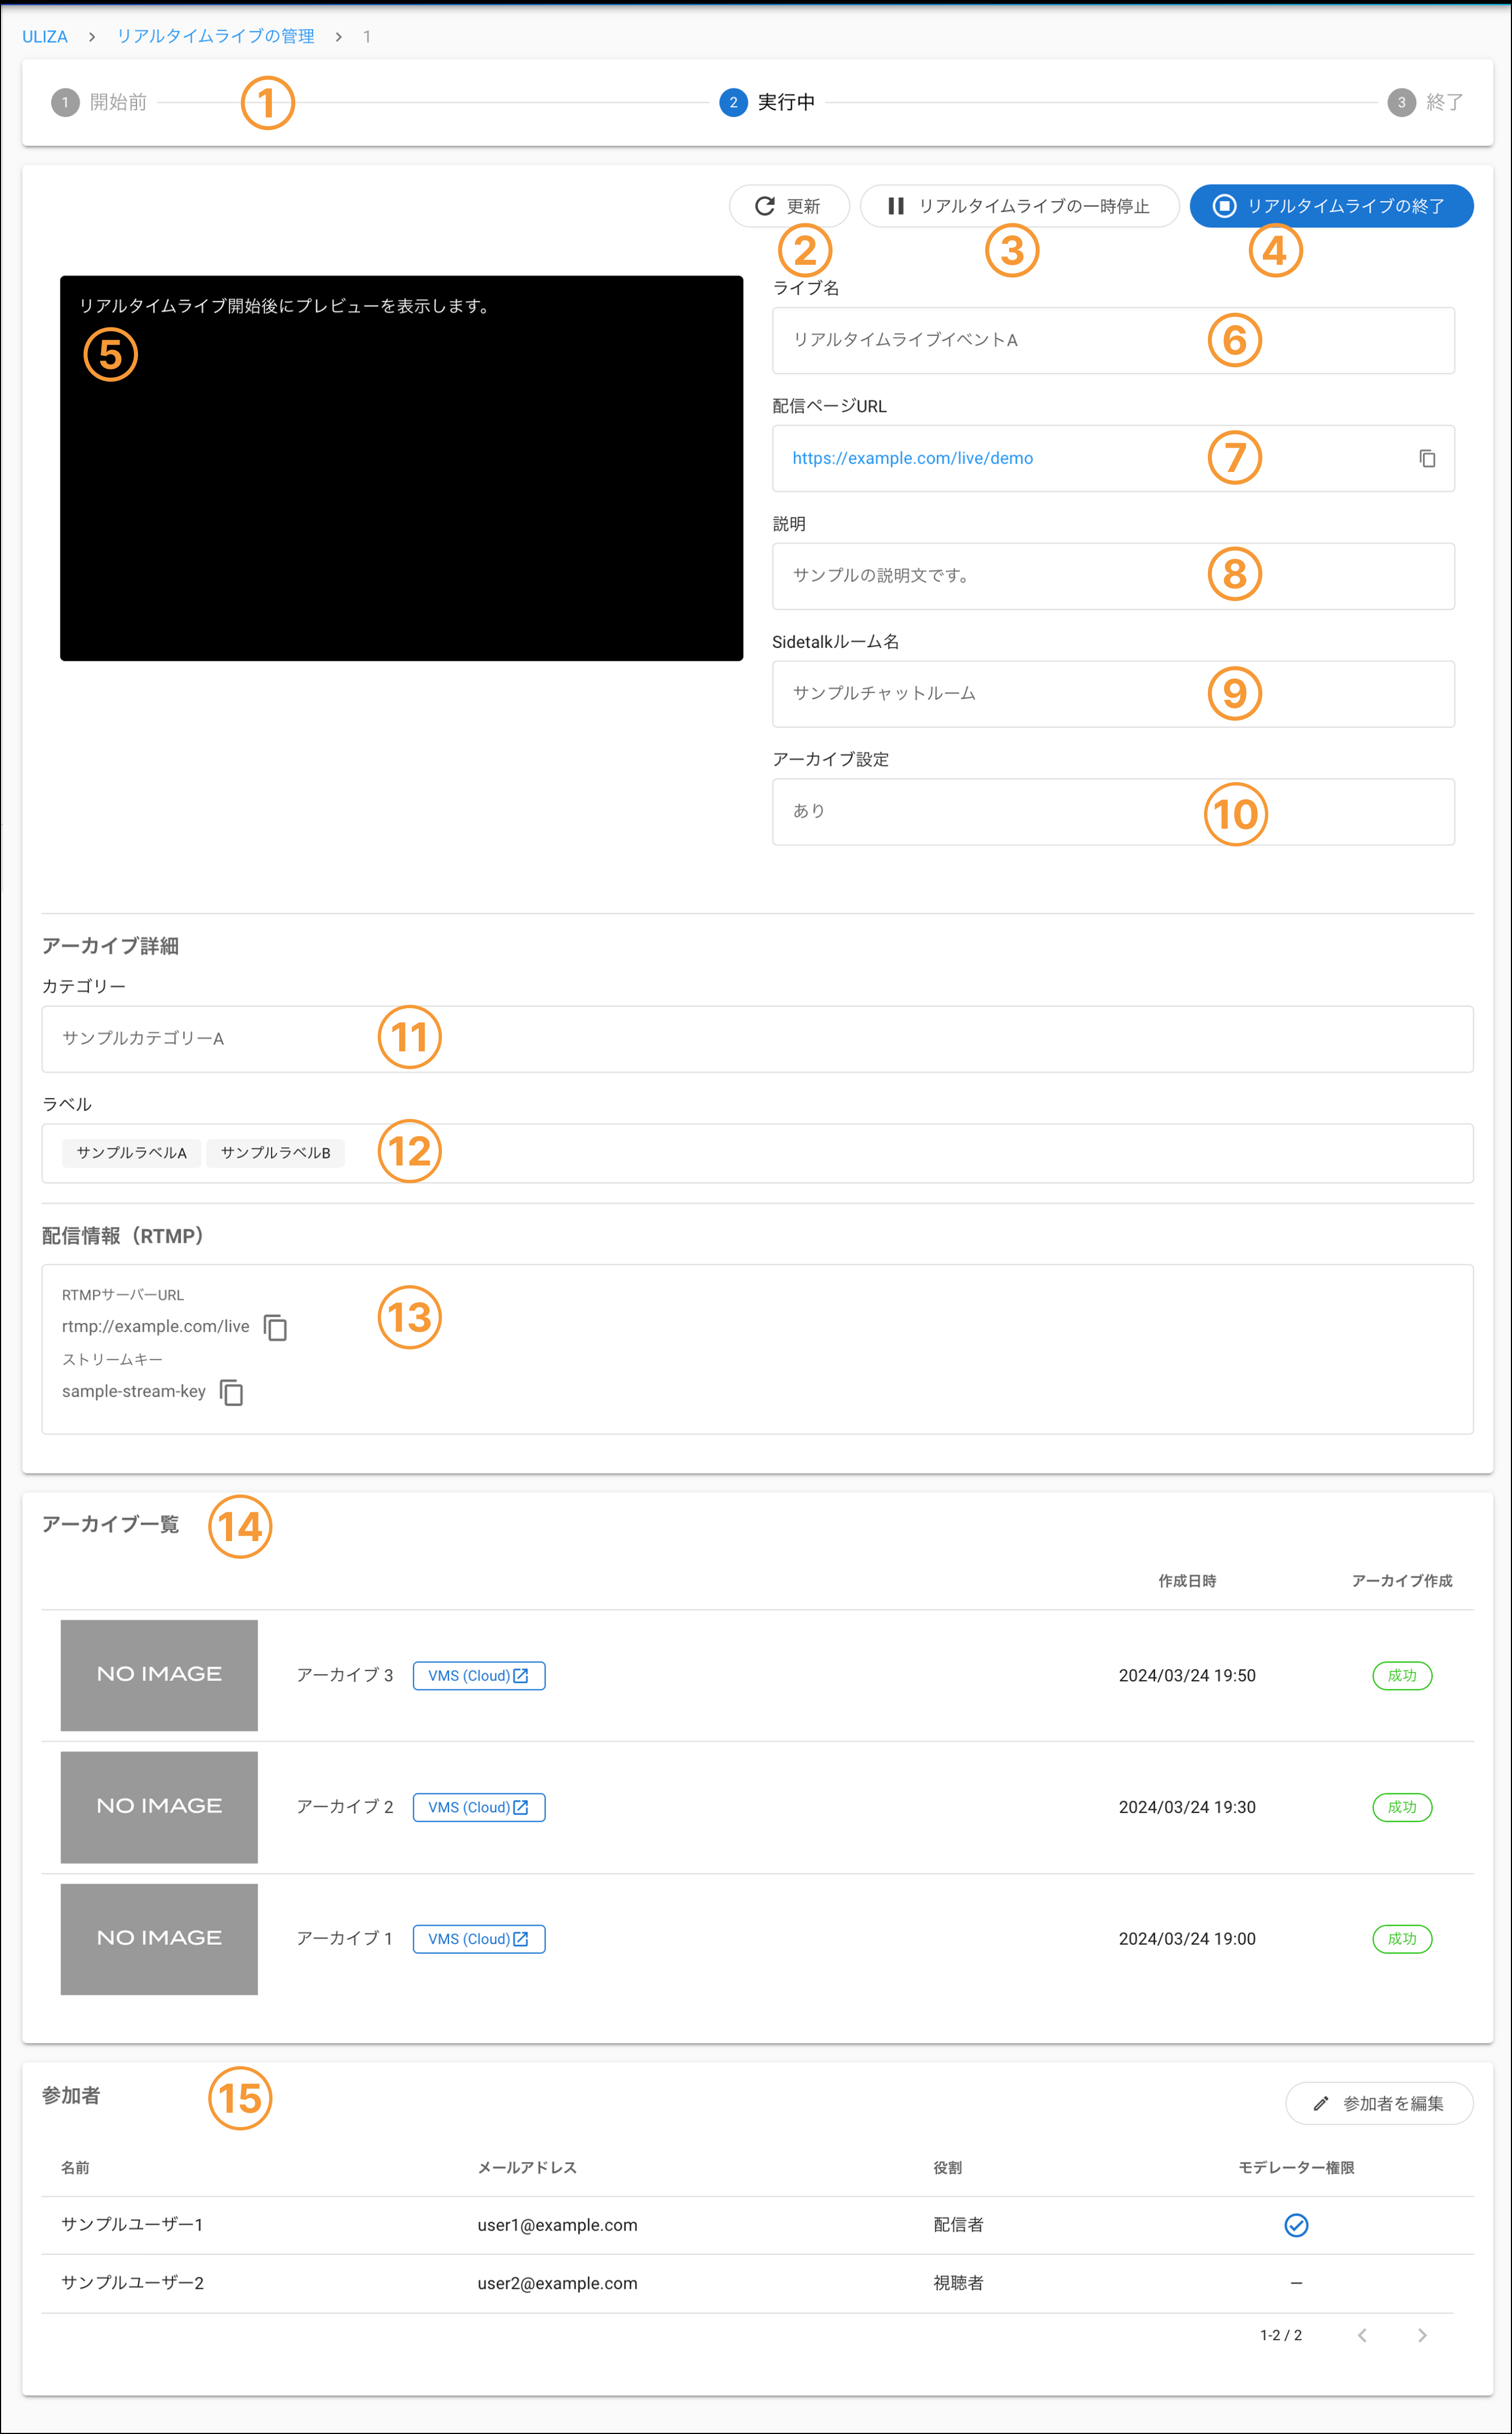End the realtime live with 終了 button
The height and width of the screenshot is (2434, 1512).
coord(1330,206)
